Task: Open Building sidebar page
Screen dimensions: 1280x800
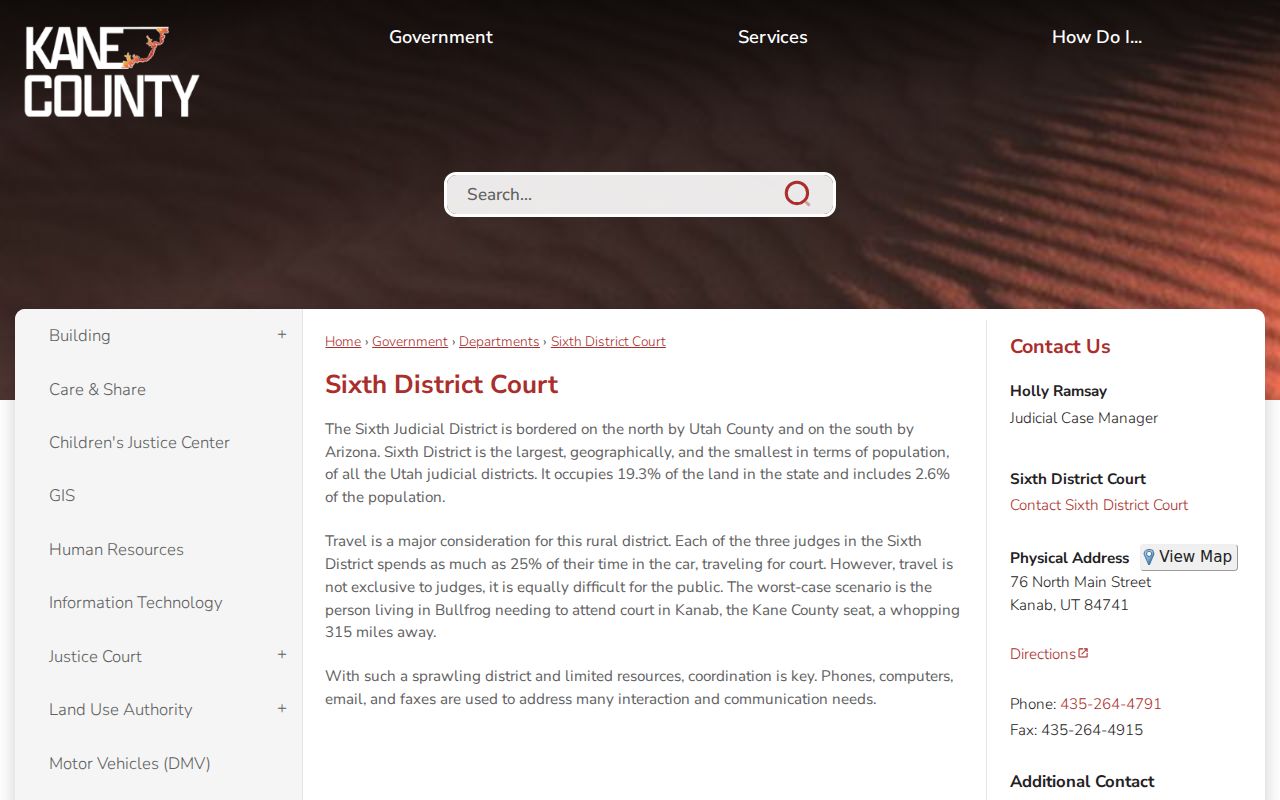Action: (80, 335)
